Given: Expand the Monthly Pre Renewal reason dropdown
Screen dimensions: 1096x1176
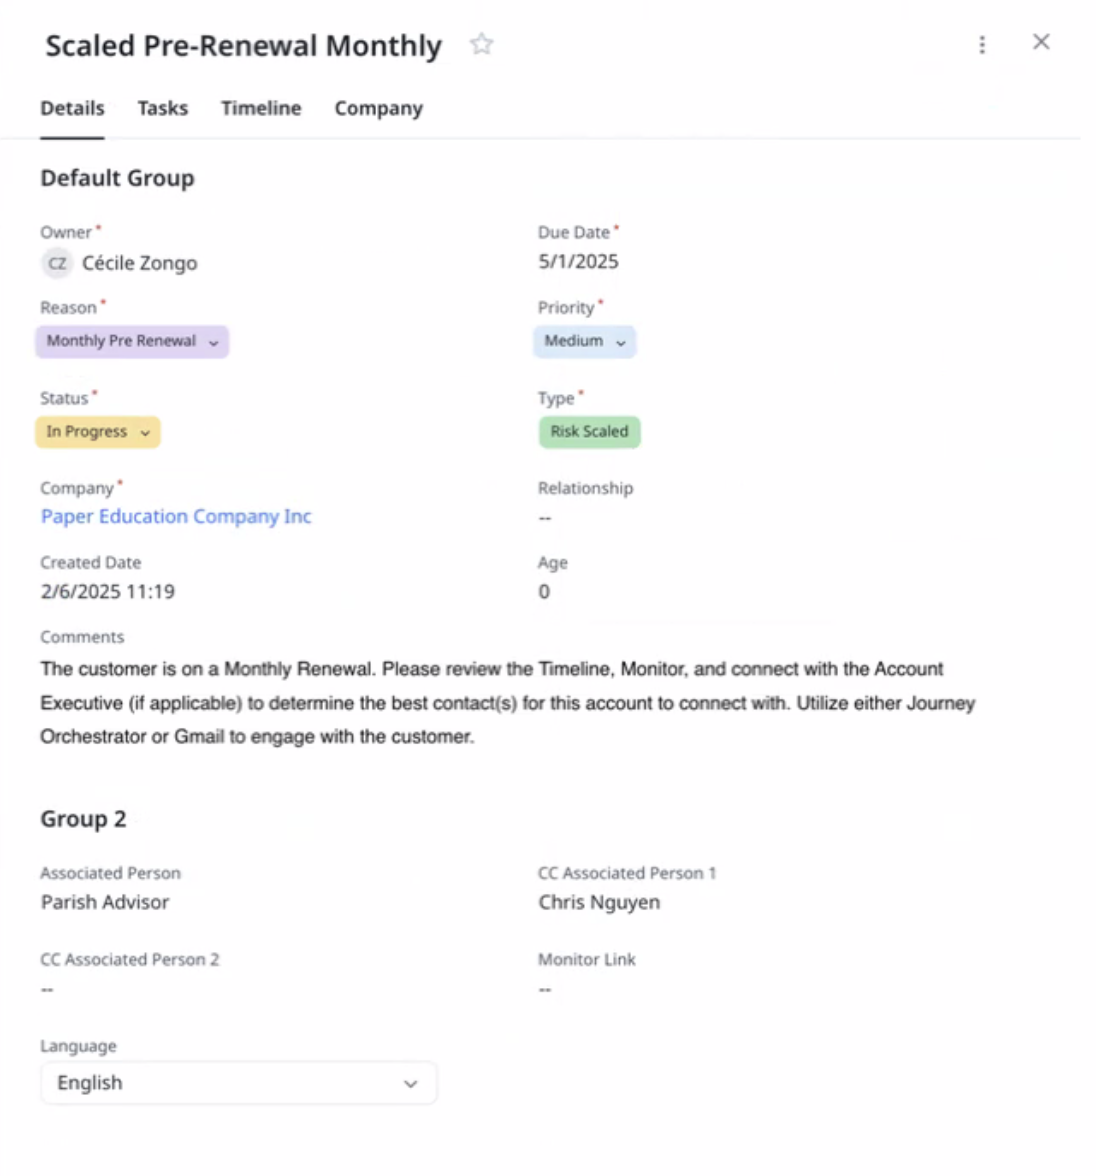Looking at the screenshot, I should [132, 341].
